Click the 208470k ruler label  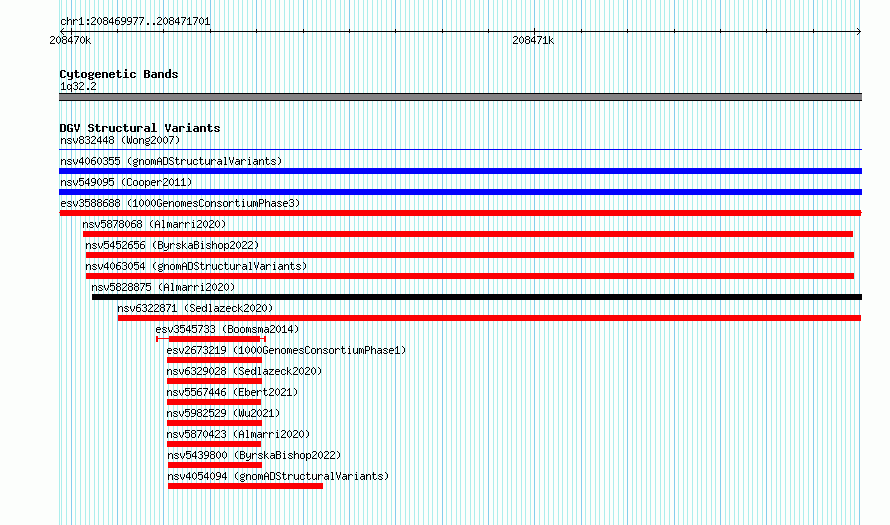(x=70, y=40)
